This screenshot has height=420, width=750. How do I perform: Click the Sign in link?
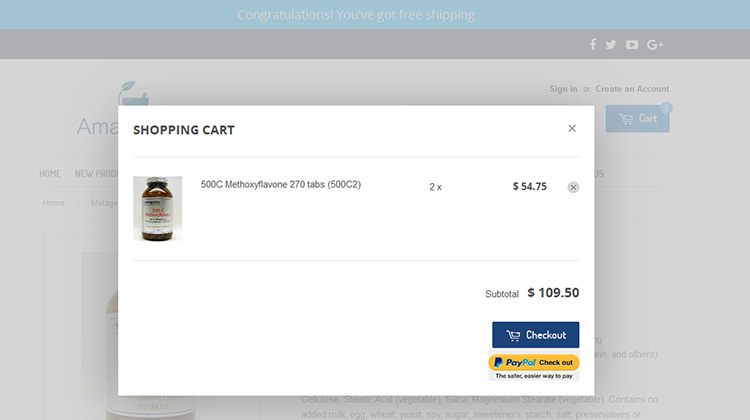563,89
